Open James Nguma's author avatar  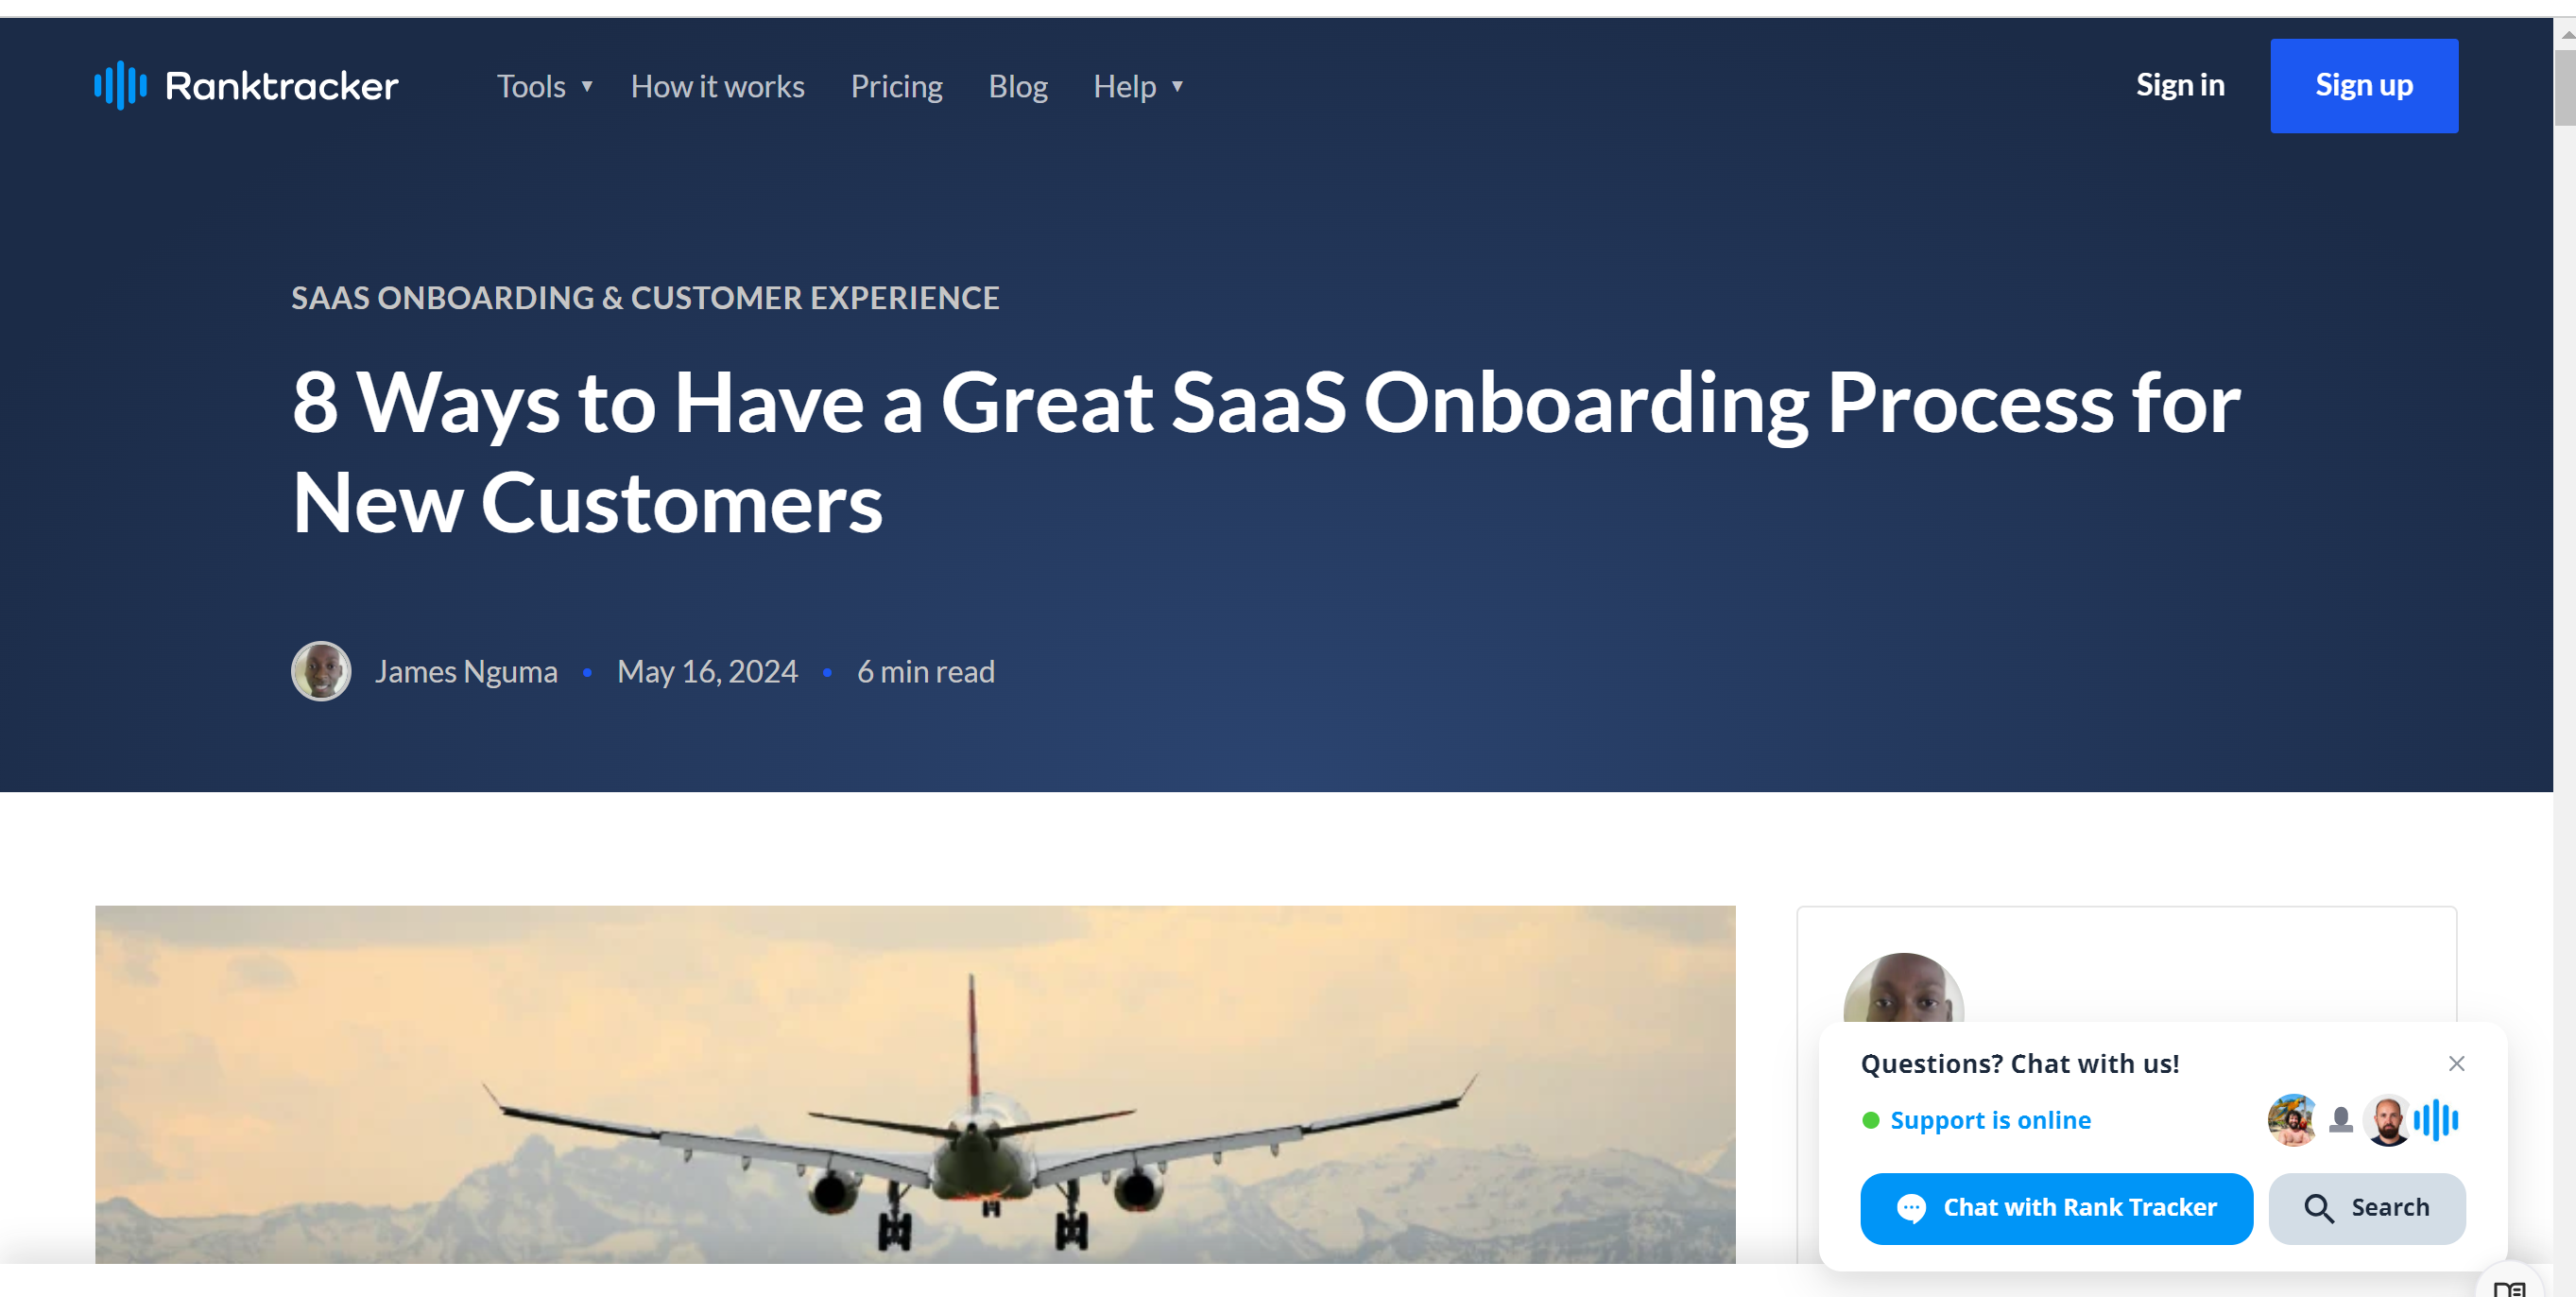pyautogui.click(x=321, y=671)
